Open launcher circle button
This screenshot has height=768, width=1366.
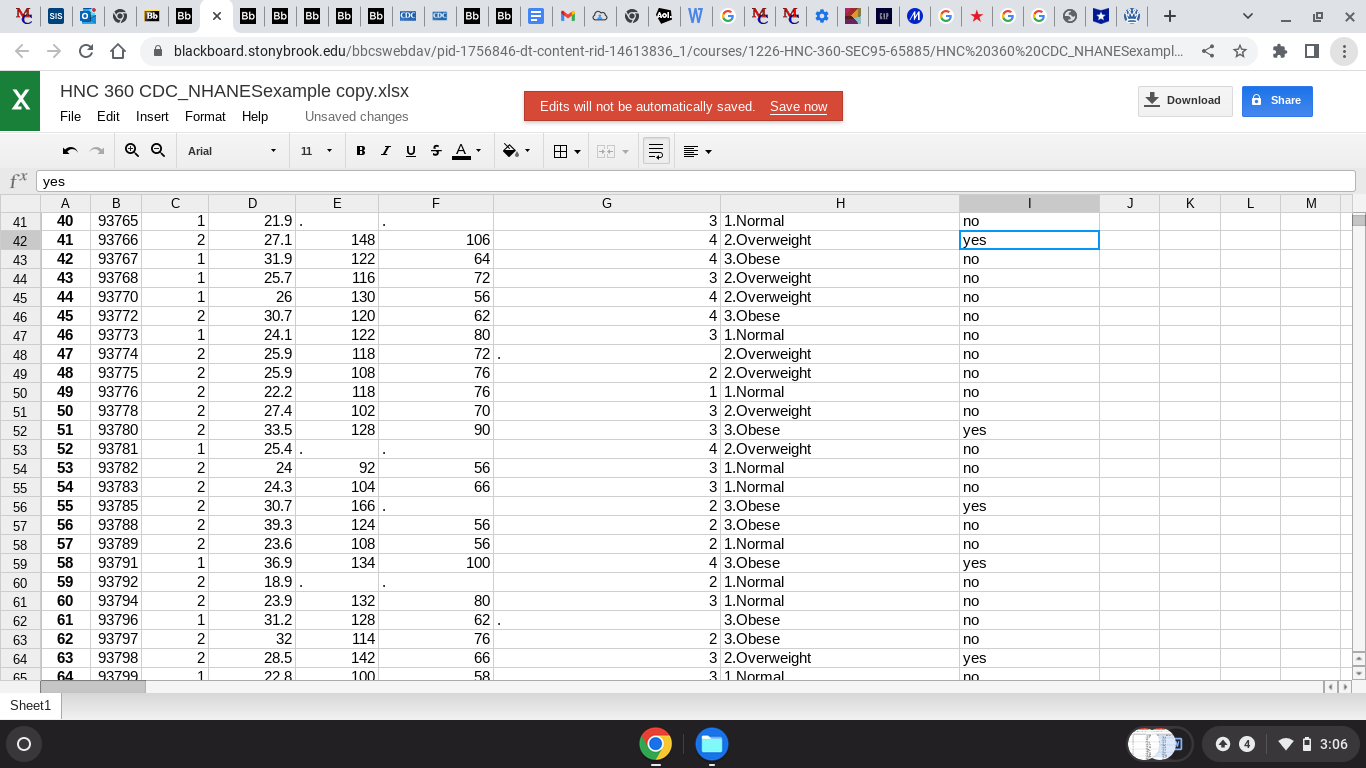point(24,744)
